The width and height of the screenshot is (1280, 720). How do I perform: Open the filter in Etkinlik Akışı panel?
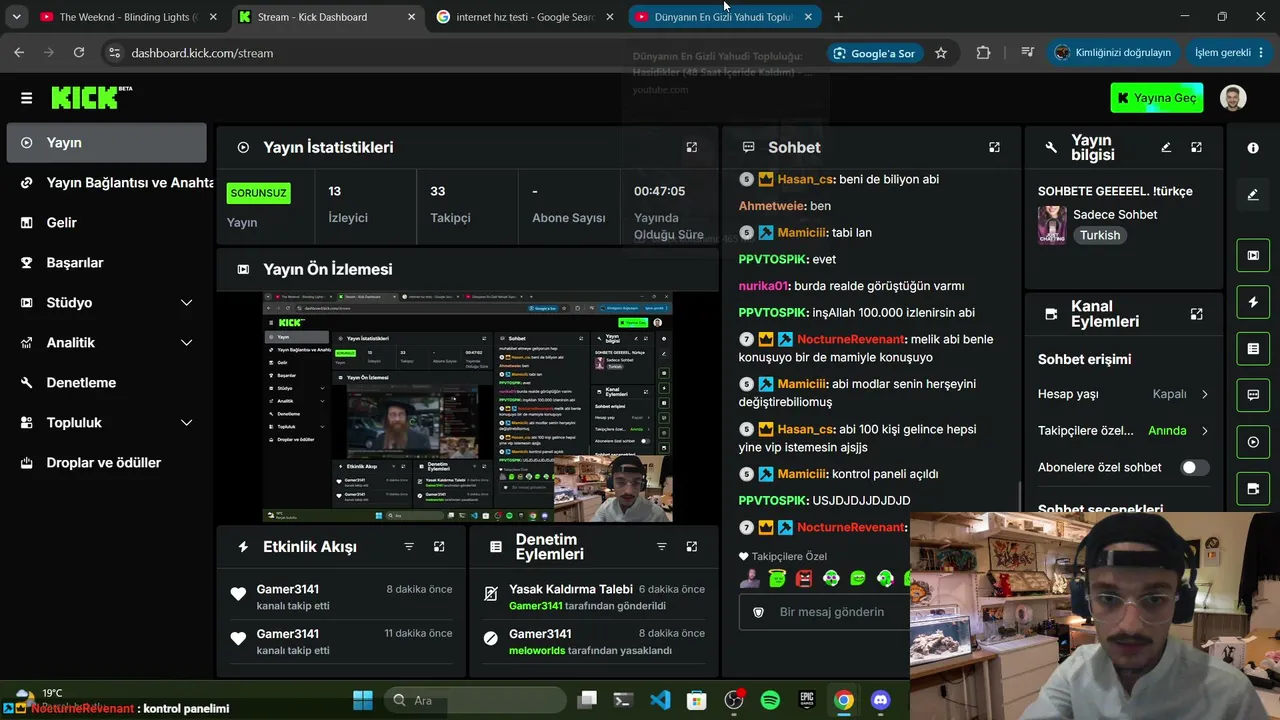pos(409,547)
